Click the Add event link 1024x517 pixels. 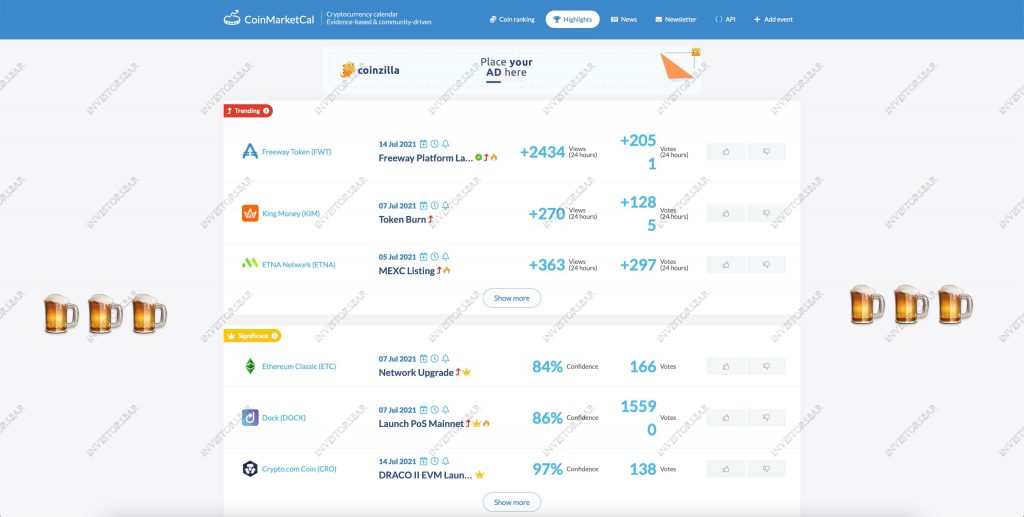click(773, 20)
